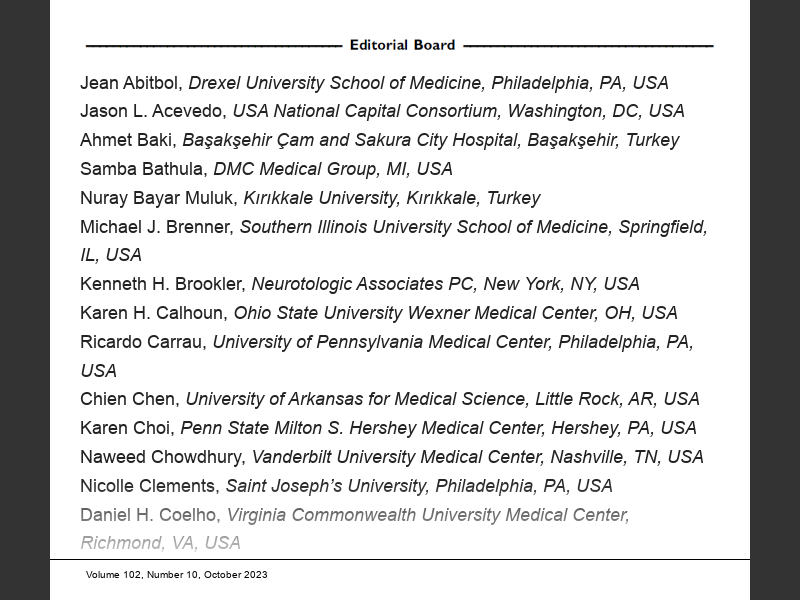
Task: Select the Ahmet Baki name entry
Action: [x=126, y=140]
